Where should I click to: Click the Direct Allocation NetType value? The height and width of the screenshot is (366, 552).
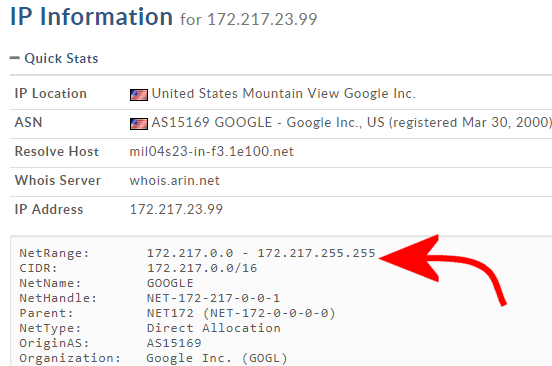coord(213,328)
